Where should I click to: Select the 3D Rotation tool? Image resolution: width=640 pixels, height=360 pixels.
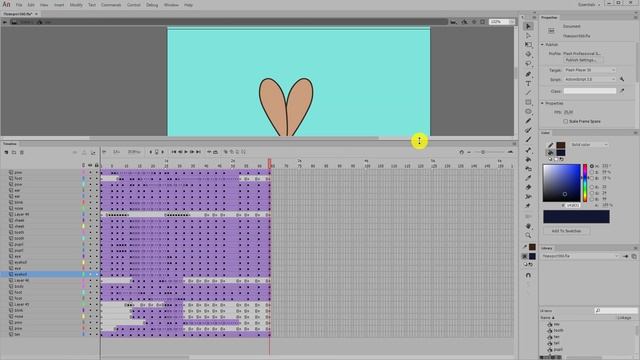point(528,54)
